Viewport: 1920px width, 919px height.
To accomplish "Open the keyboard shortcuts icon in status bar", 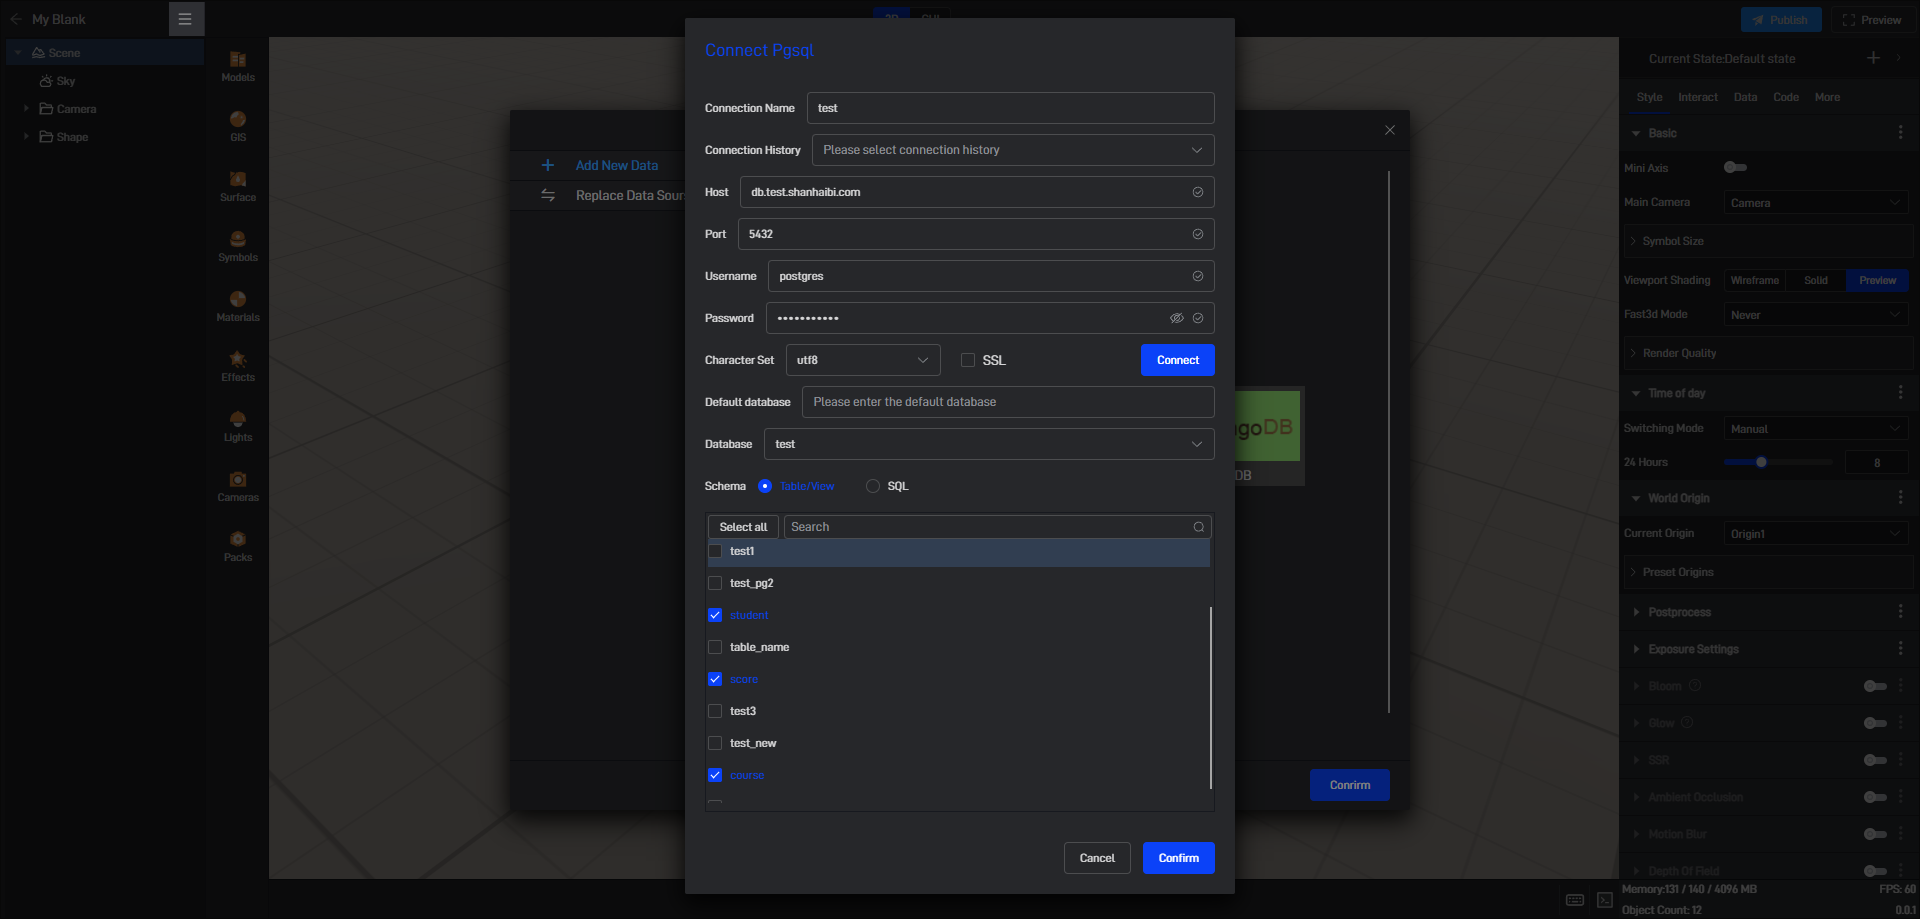I will pos(1575,900).
